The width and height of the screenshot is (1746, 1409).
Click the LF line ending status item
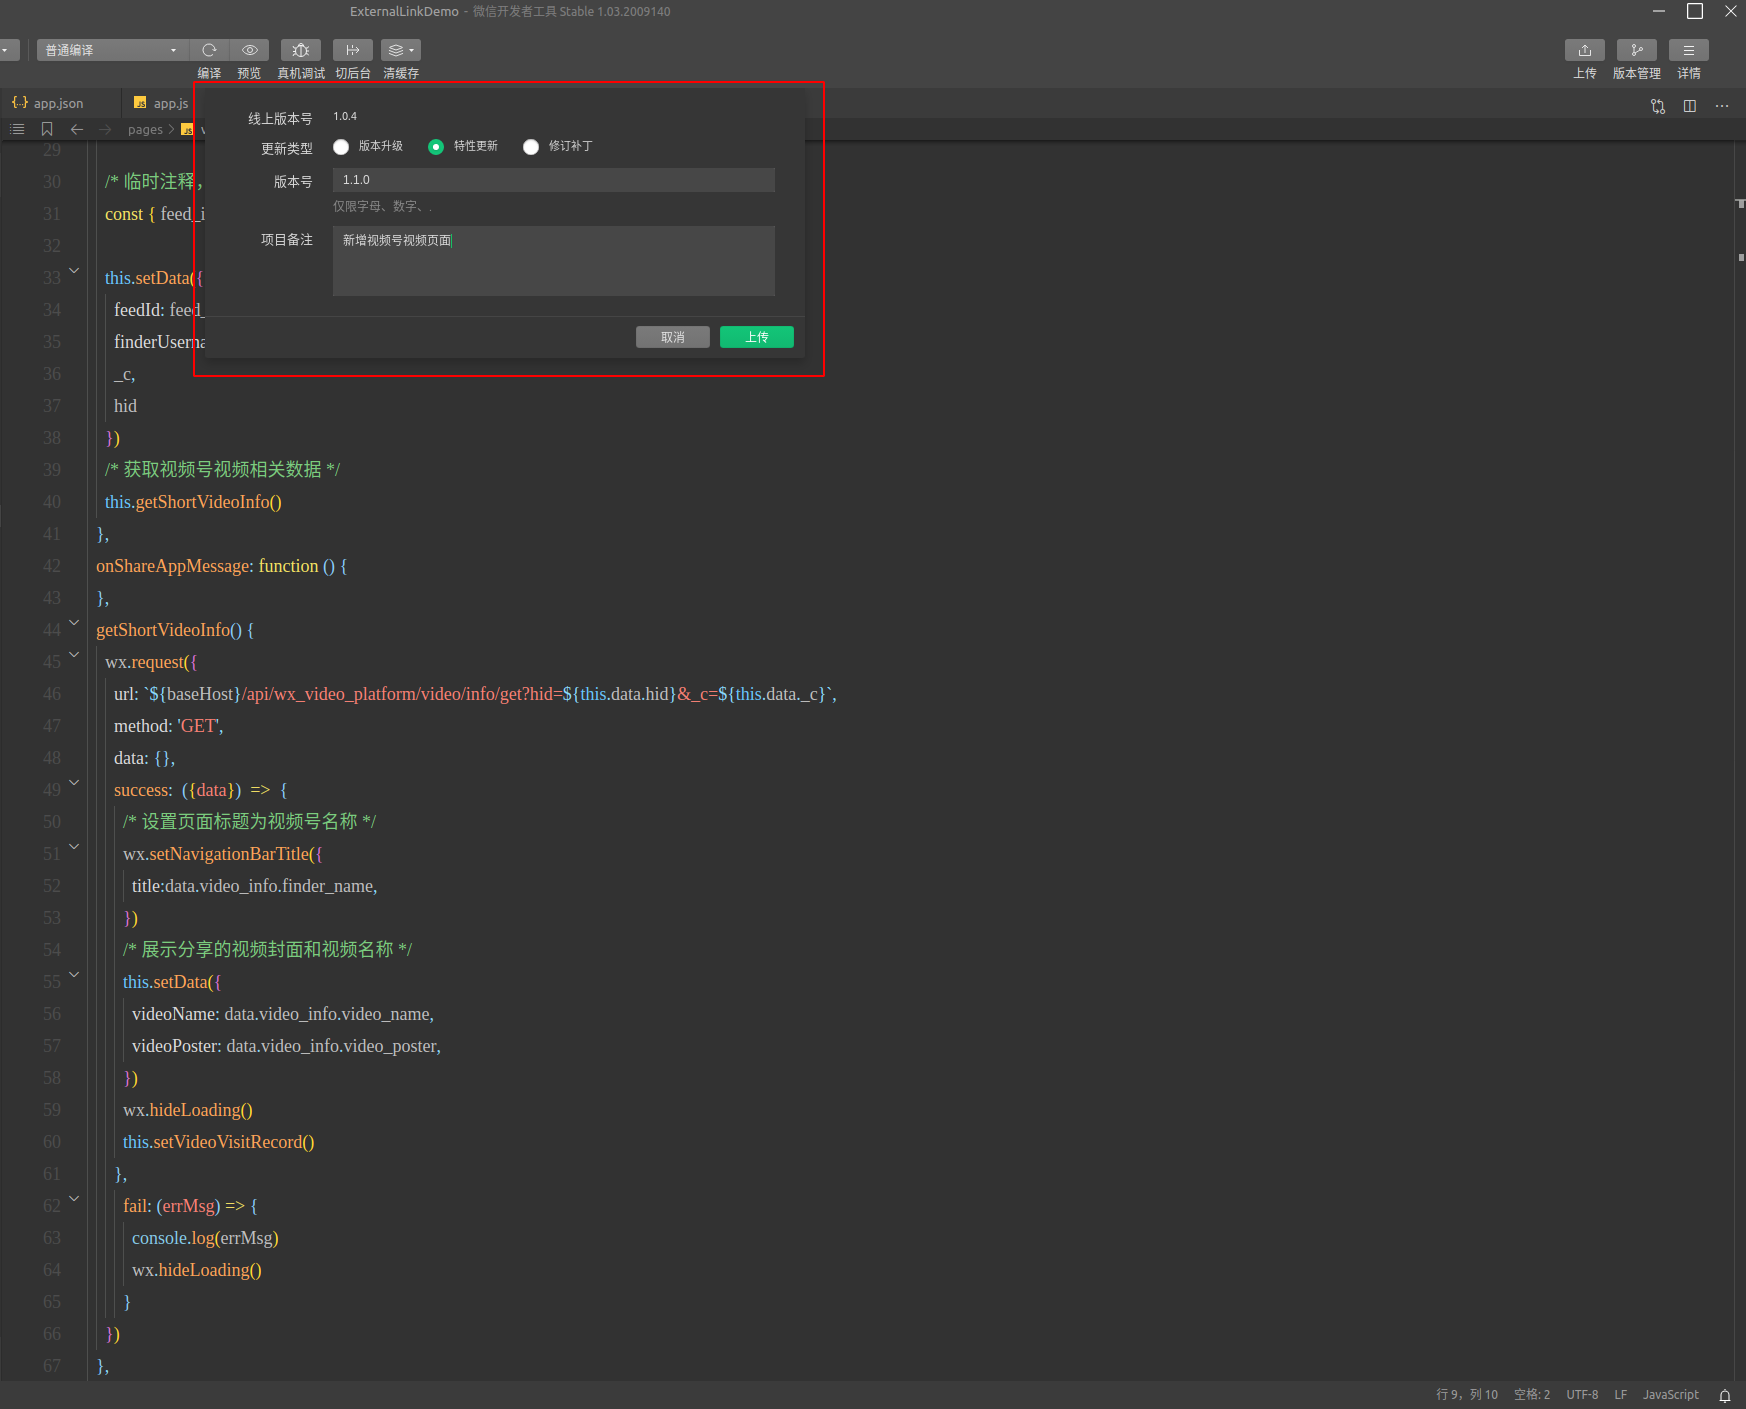tap(1621, 1395)
